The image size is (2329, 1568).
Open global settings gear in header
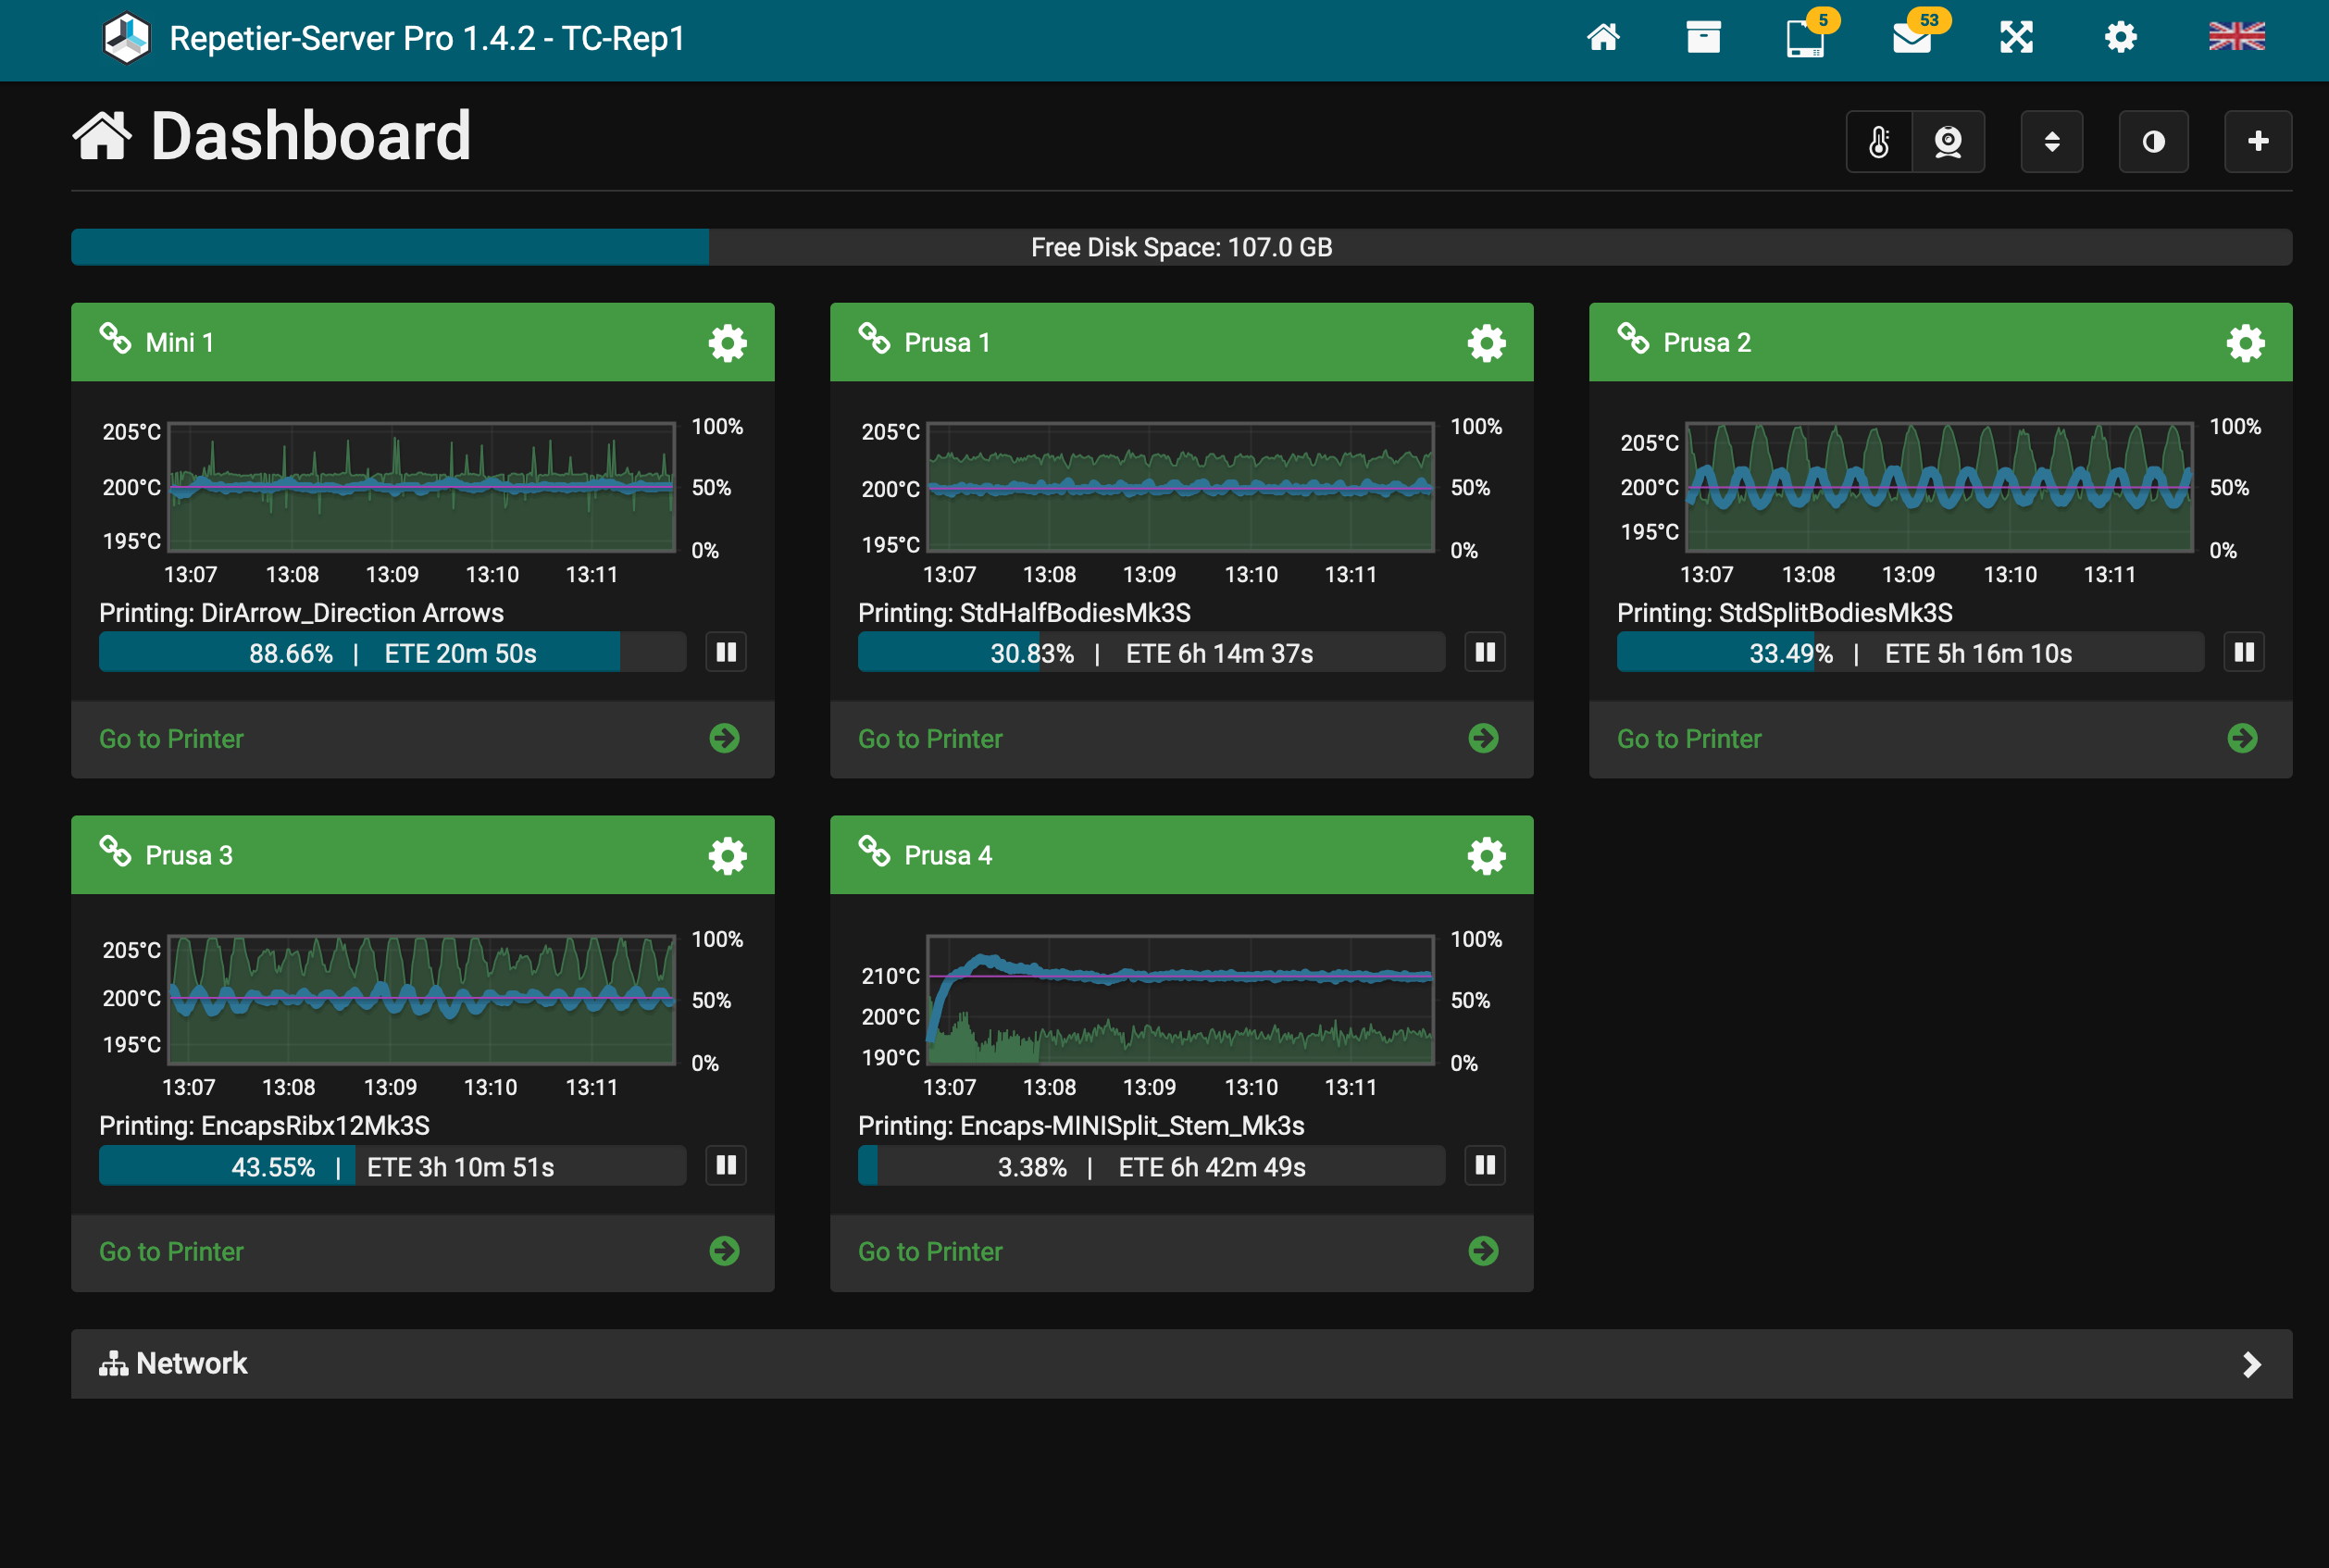point(2120,38)
